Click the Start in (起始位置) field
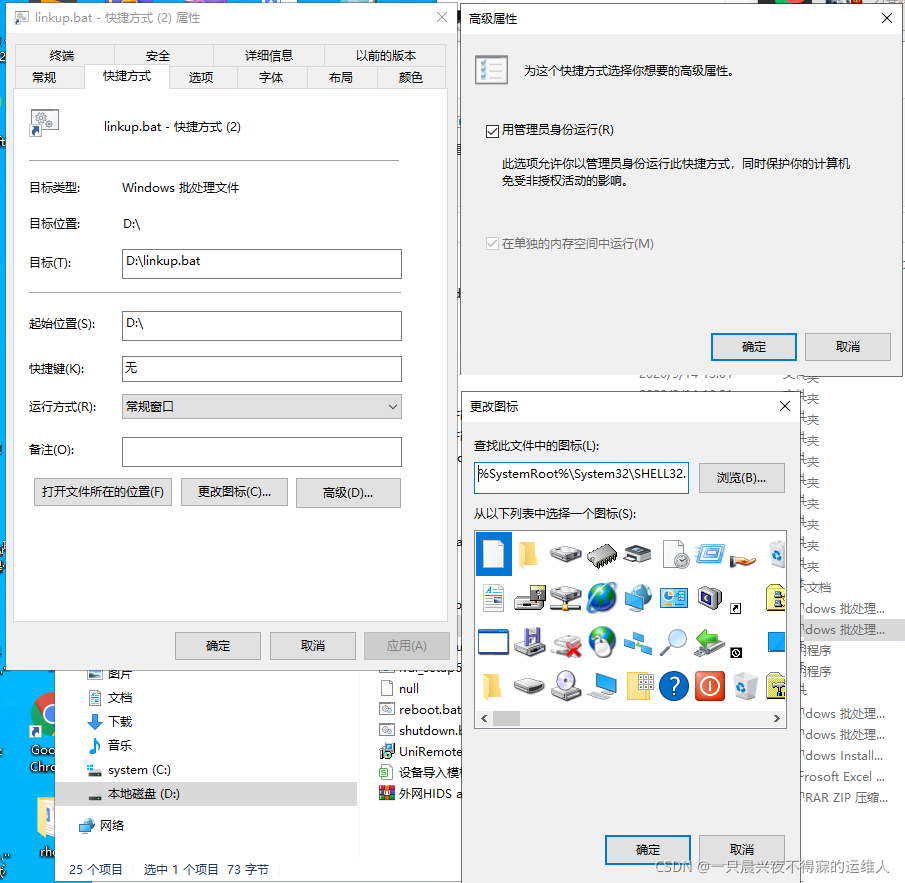The image size is (905, 883). (x=261, y=326)
